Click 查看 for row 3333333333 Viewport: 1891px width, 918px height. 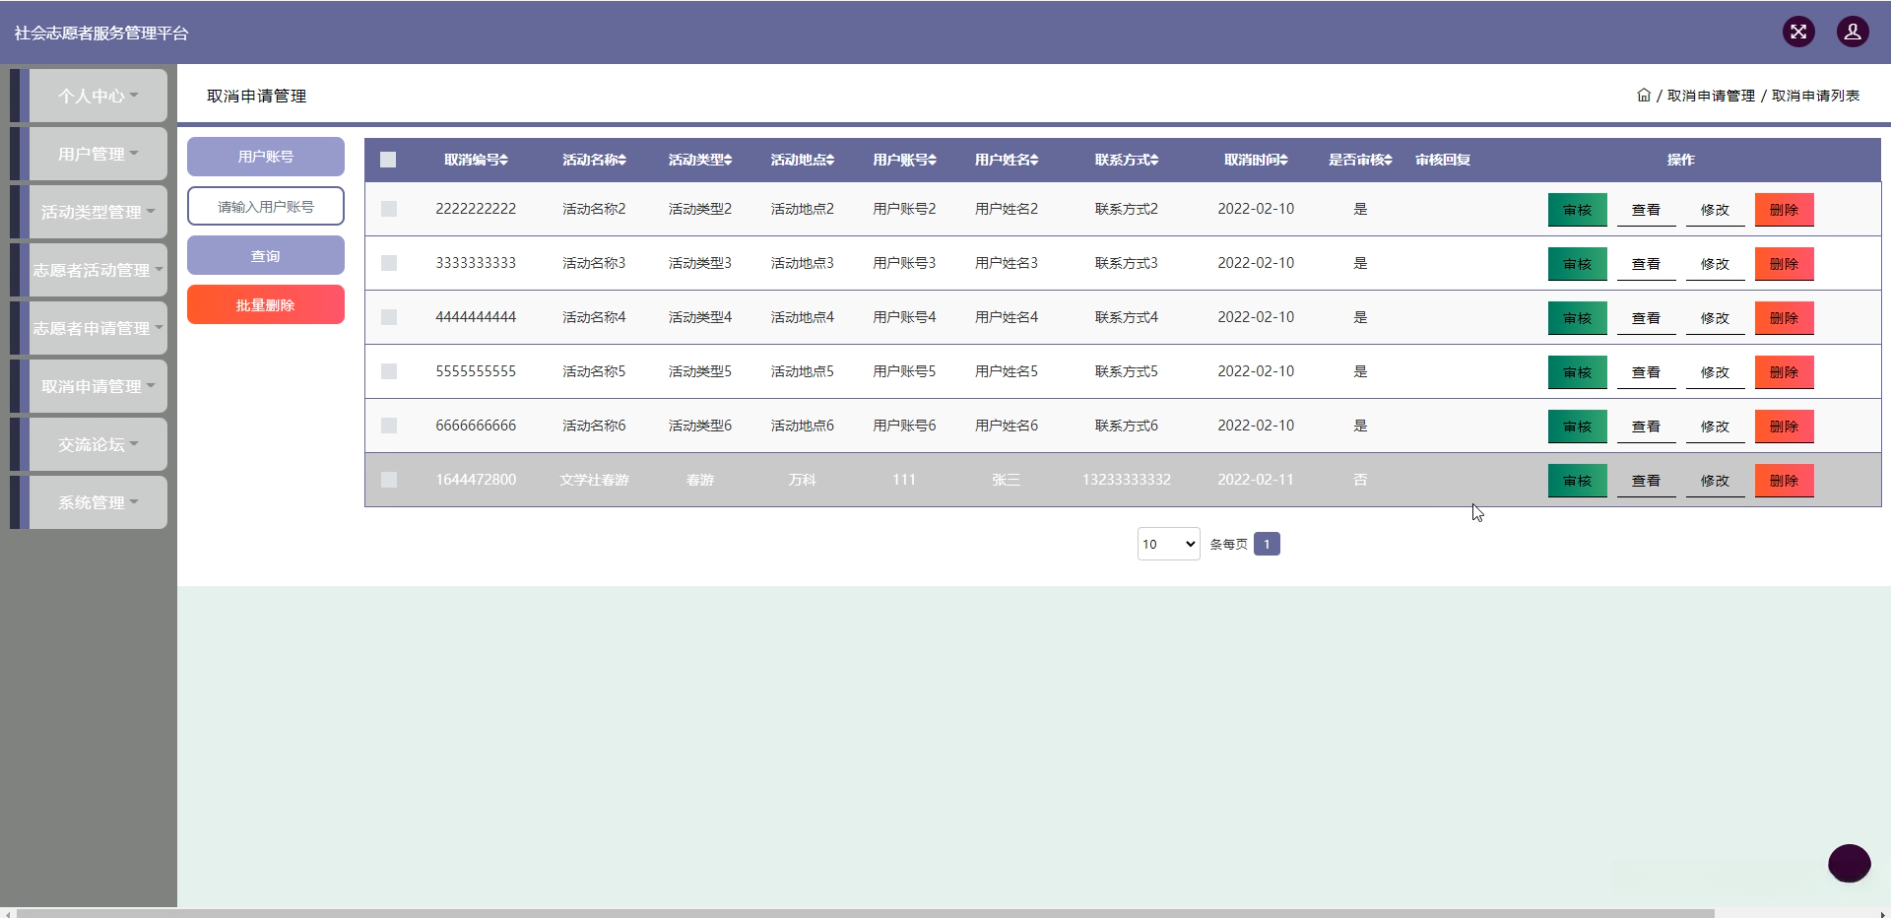[x=1646, y=264]
